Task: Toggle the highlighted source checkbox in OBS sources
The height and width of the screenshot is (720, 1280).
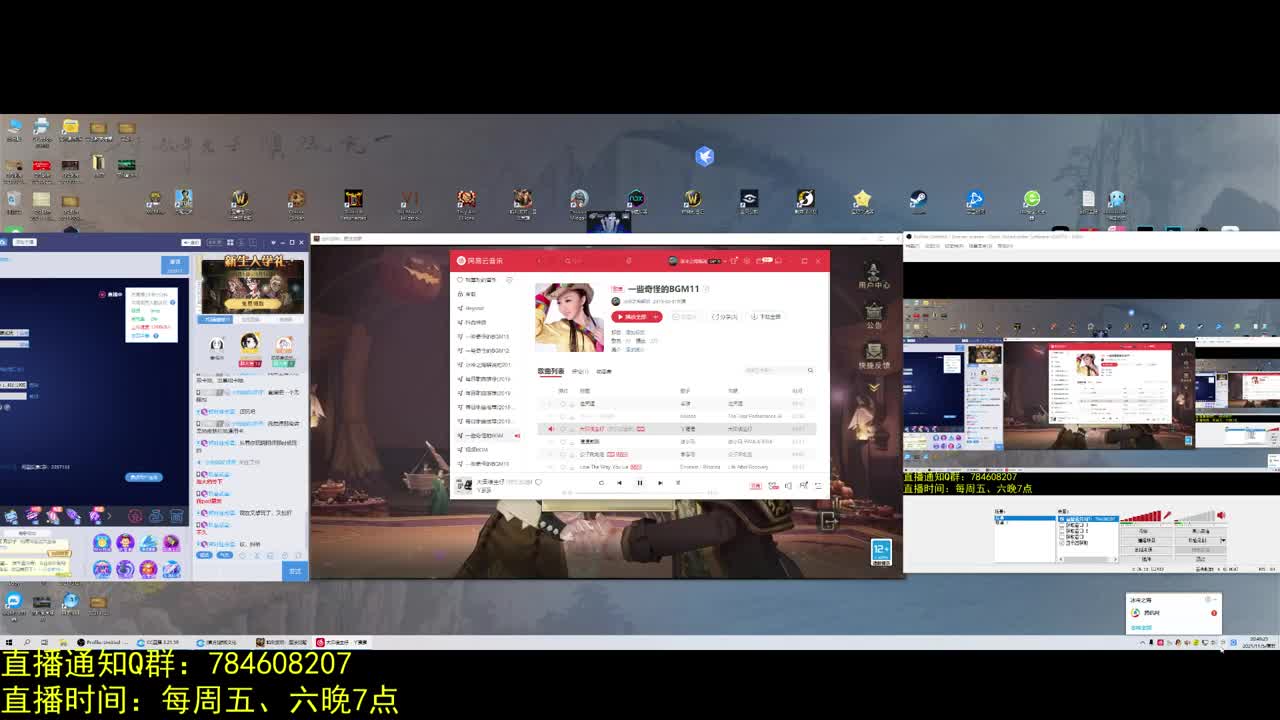Action: click(x=1063, y=519)
